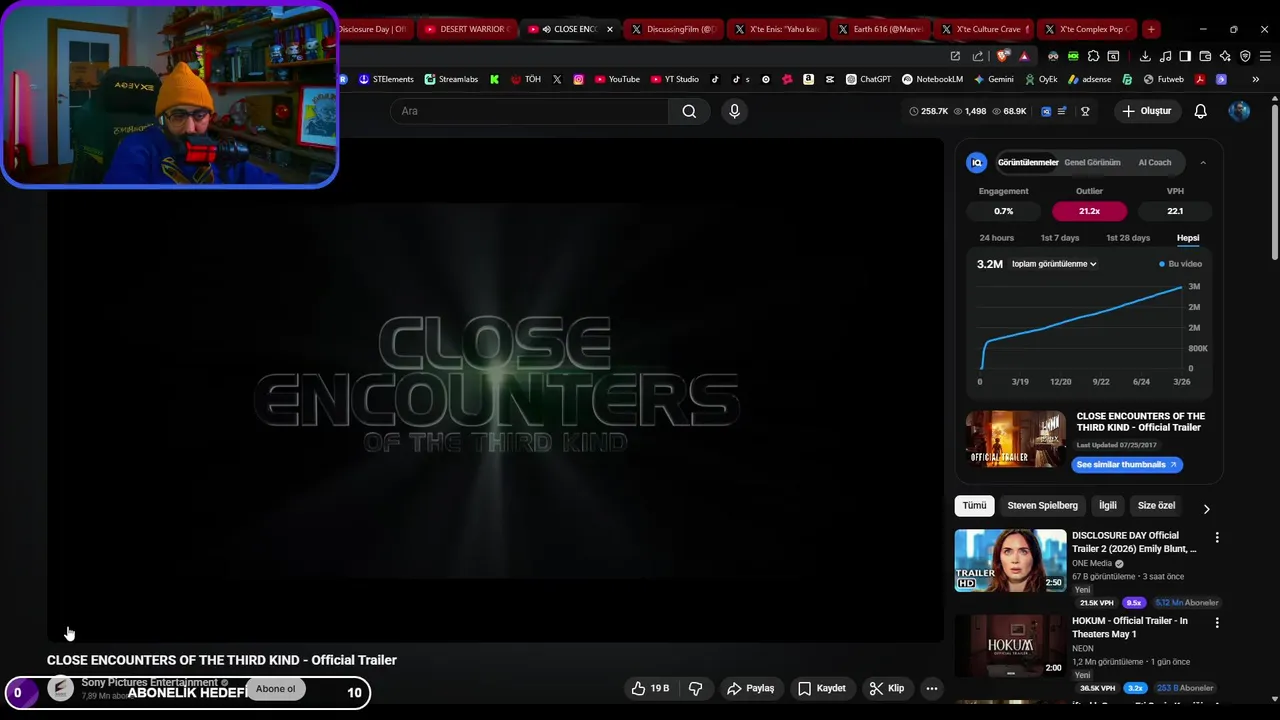Viewport: 1280px width, 720px height.
Task: Open the DISCLOSURE DAY trailer thumbnail
Action: tap(1010, 561)
